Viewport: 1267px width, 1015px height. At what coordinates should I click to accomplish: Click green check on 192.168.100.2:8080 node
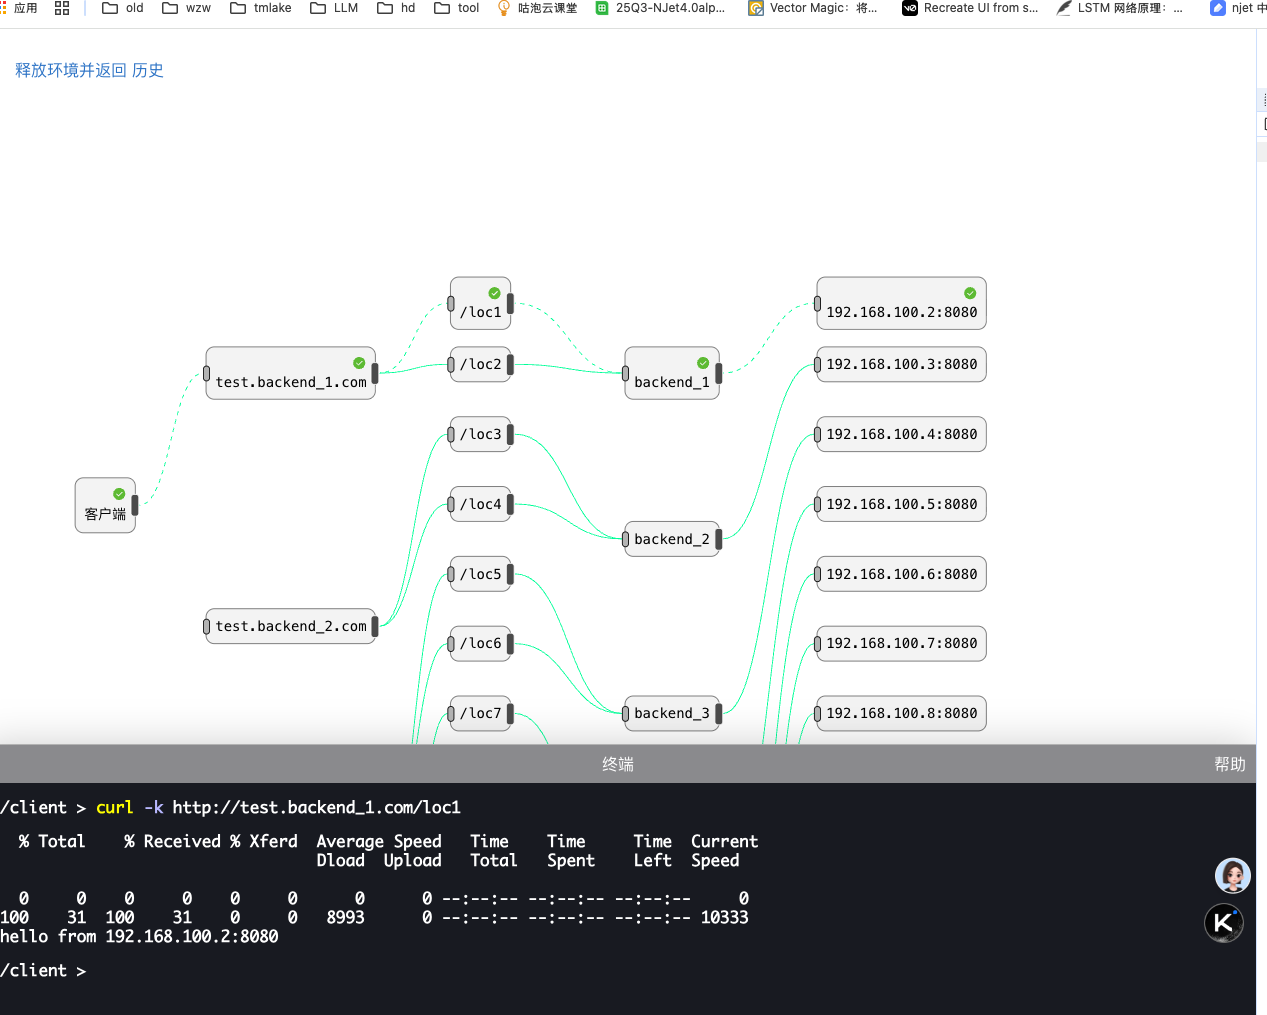click(x=970, y=293)
